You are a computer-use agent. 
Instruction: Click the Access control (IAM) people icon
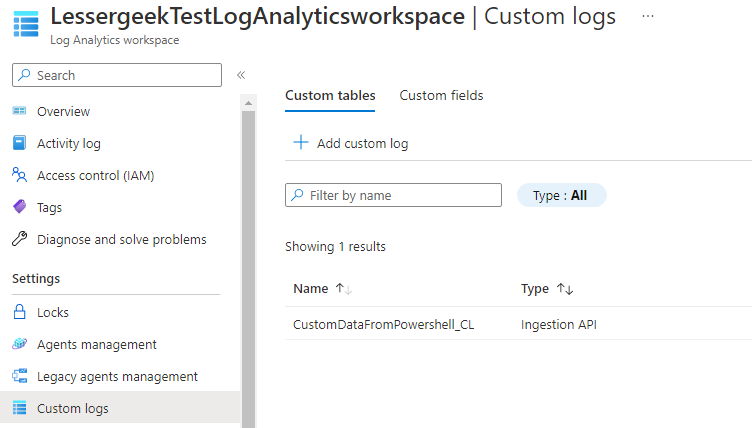[19, 175]
